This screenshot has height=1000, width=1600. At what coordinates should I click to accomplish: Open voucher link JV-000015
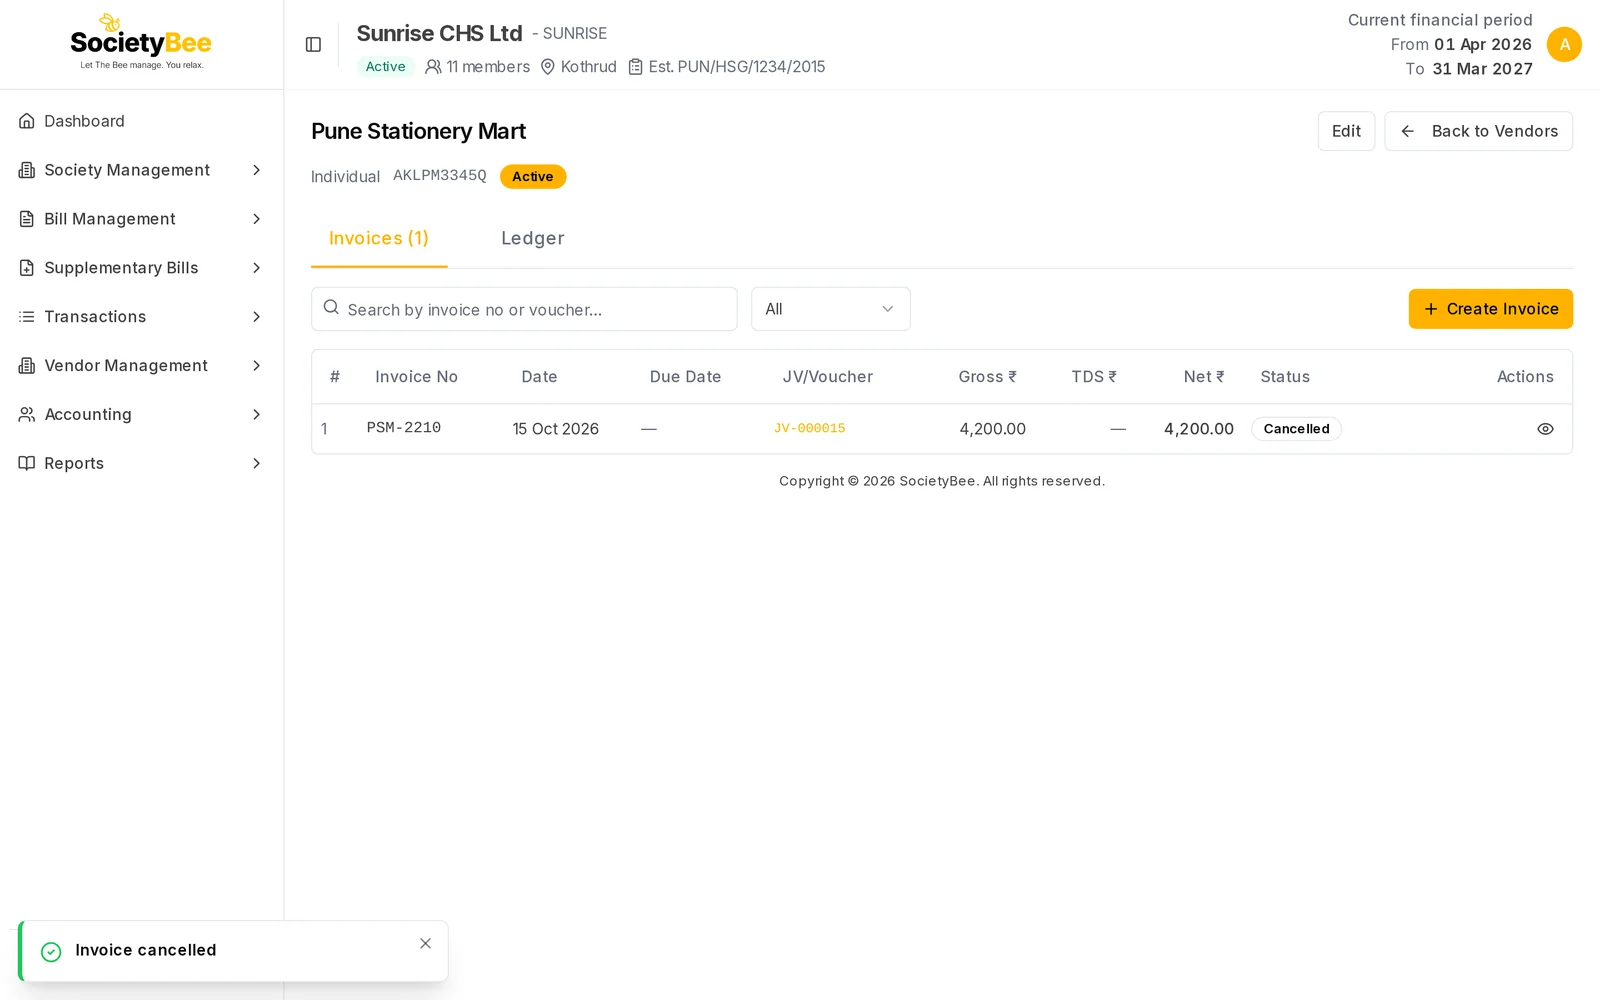[x=809, y=429]
